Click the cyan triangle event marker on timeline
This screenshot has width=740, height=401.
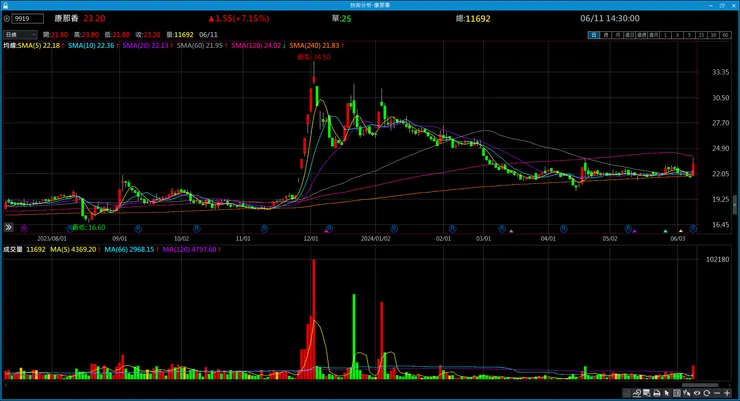[x=665, y=231]
